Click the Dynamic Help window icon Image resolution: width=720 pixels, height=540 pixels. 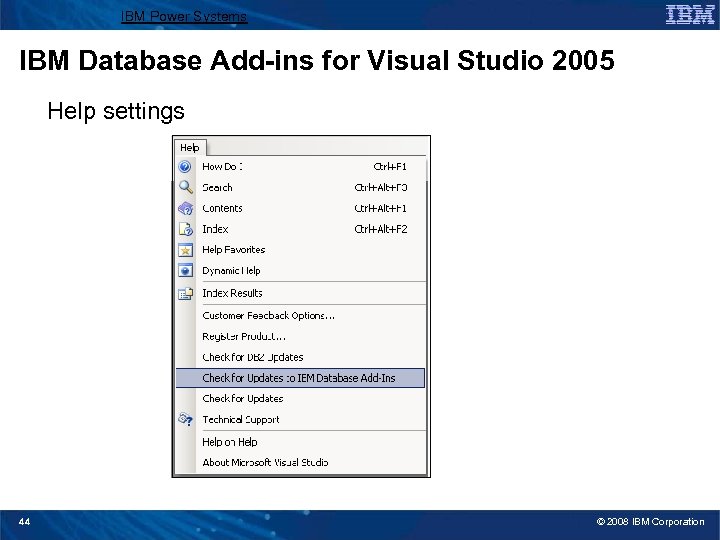tap(186, 270)
